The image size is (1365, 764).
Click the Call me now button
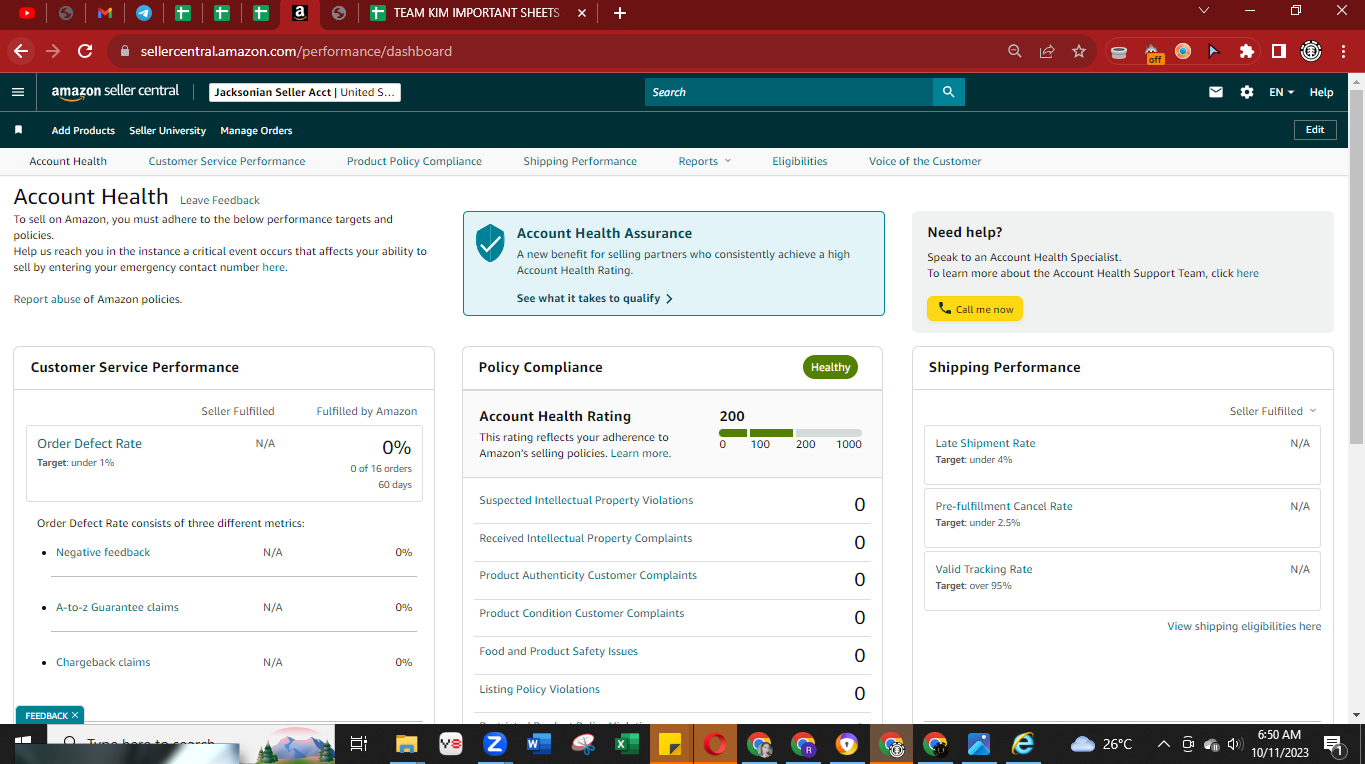click(x=975, y=309)
